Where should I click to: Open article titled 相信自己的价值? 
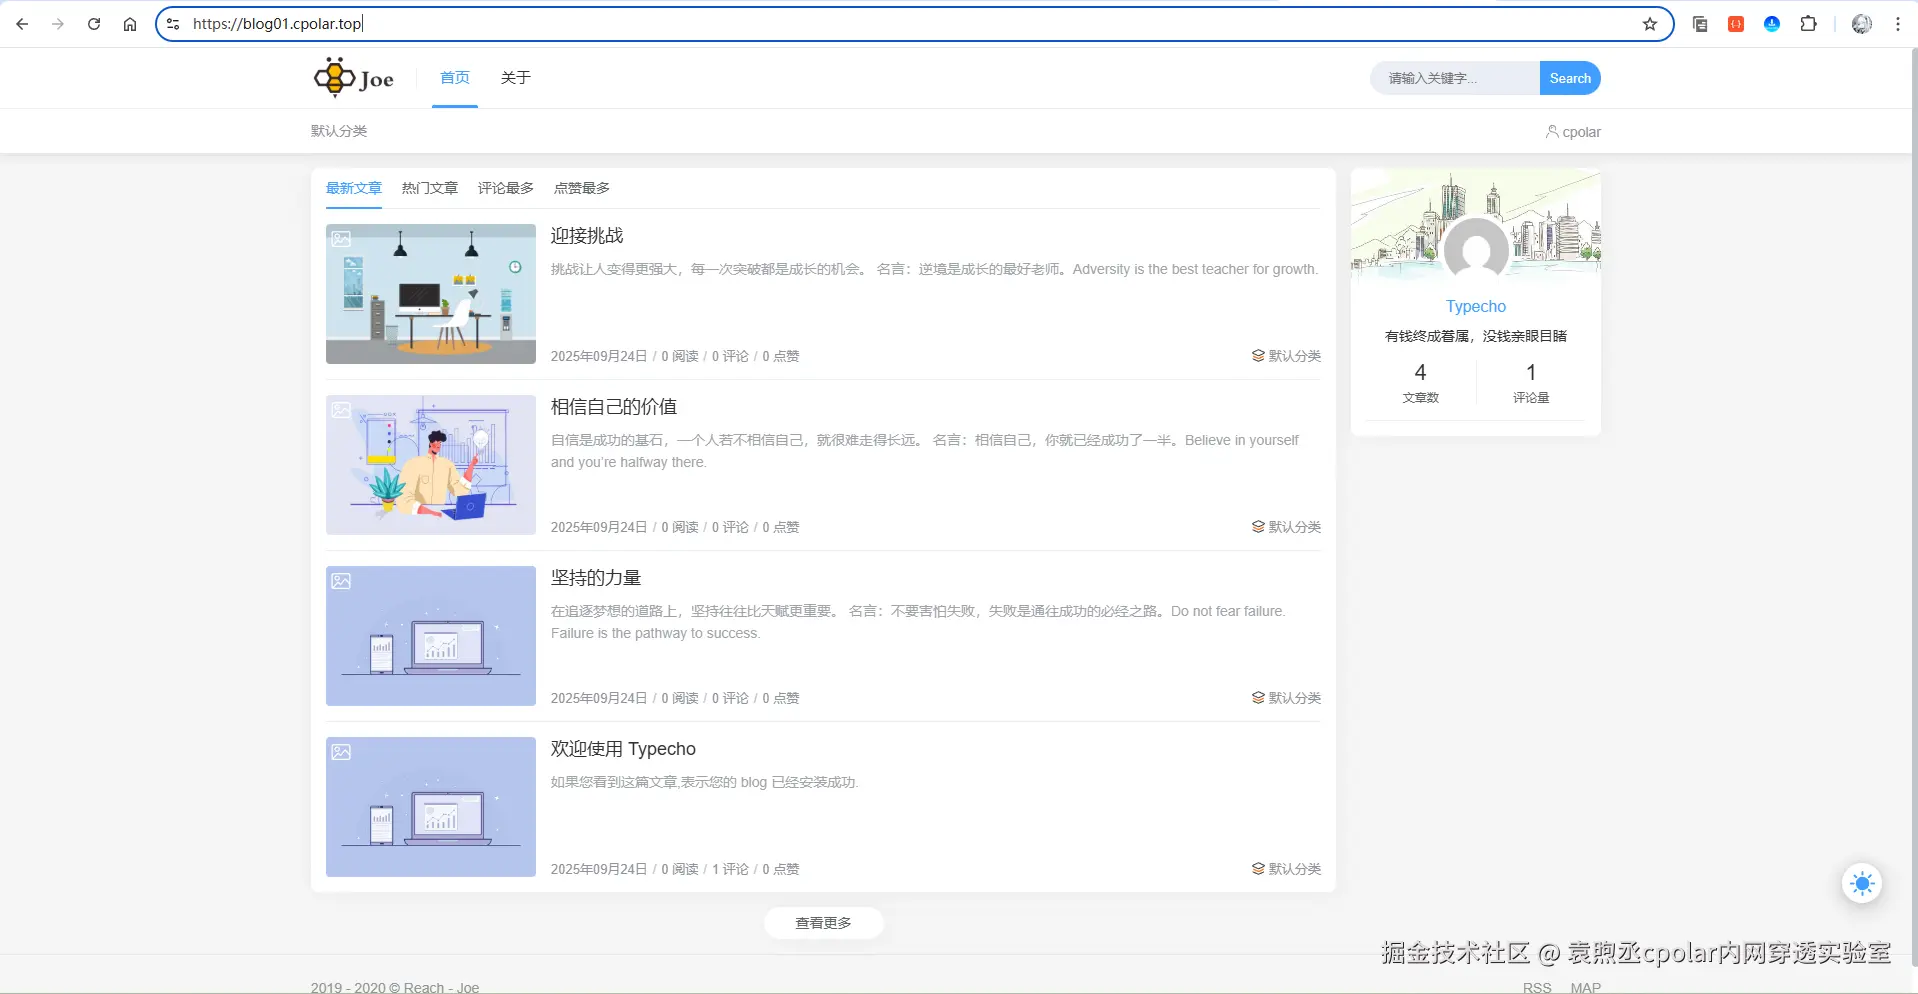(x=613, y=407)
